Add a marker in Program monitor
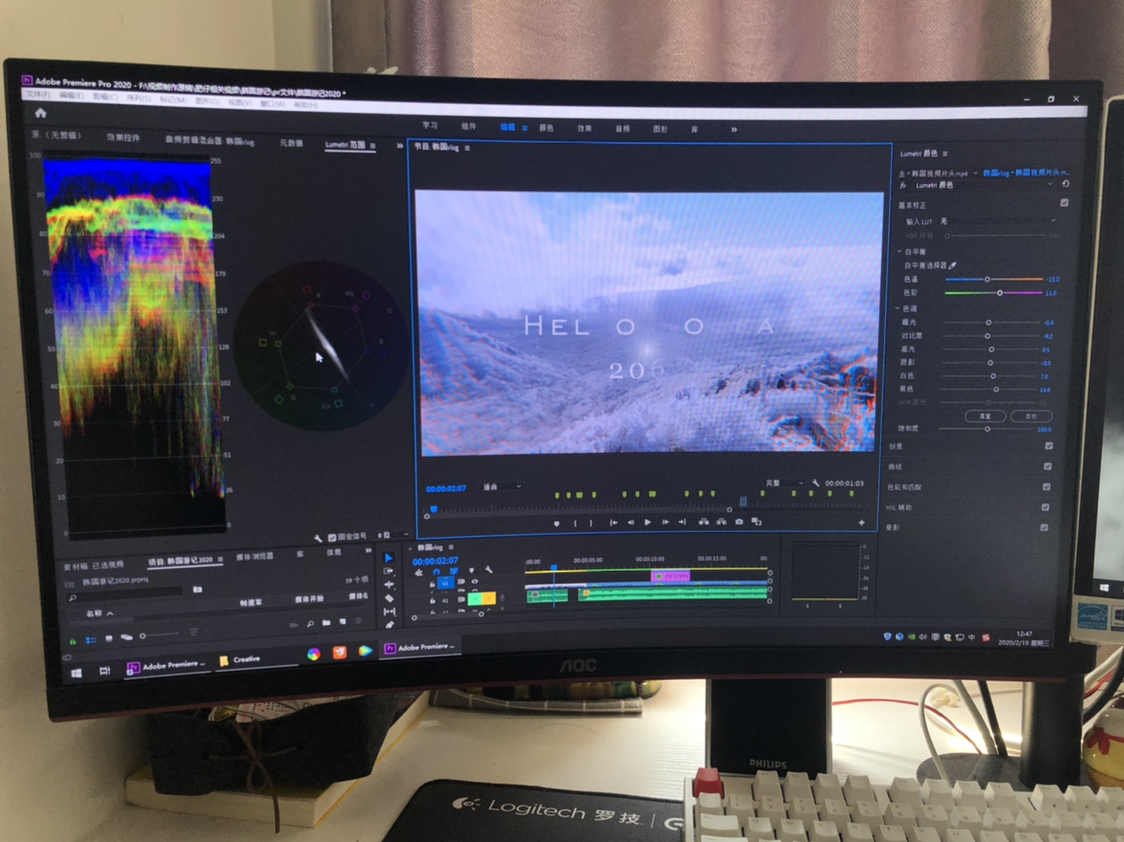This screenshot has width=1124, height=842. (557, 523)
